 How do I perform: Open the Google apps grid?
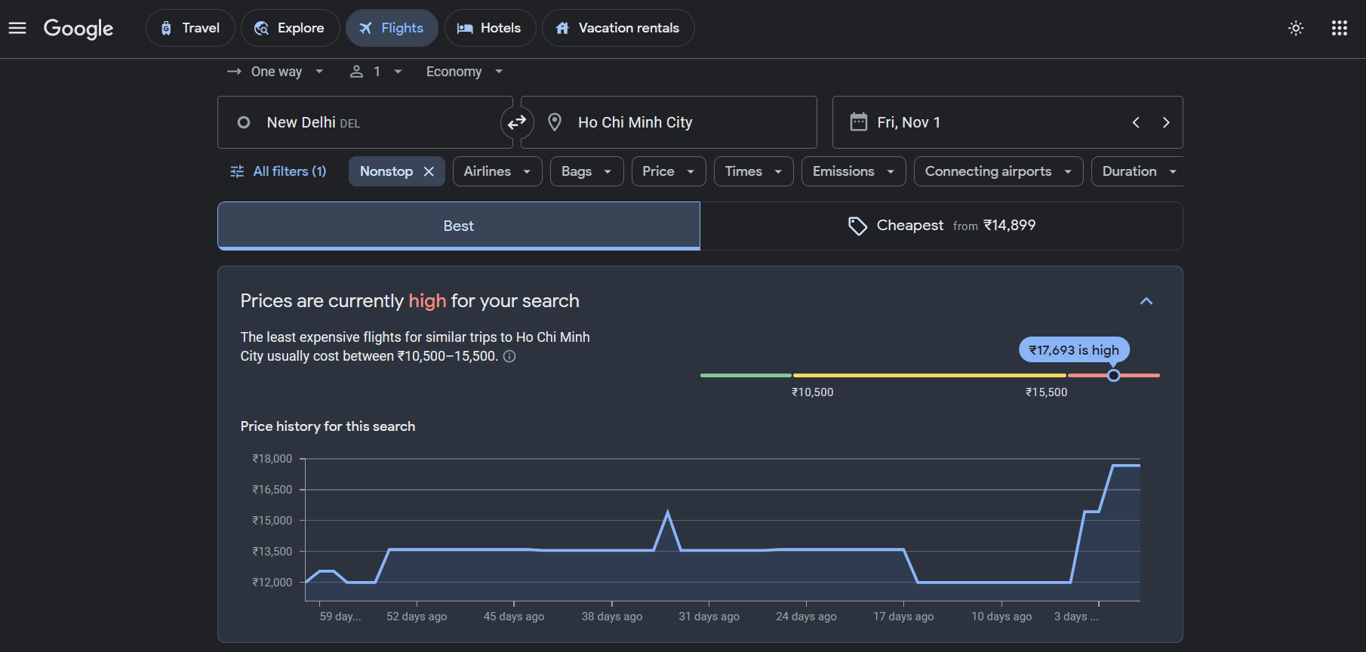pyautogui.click(x=1339, y=28)
